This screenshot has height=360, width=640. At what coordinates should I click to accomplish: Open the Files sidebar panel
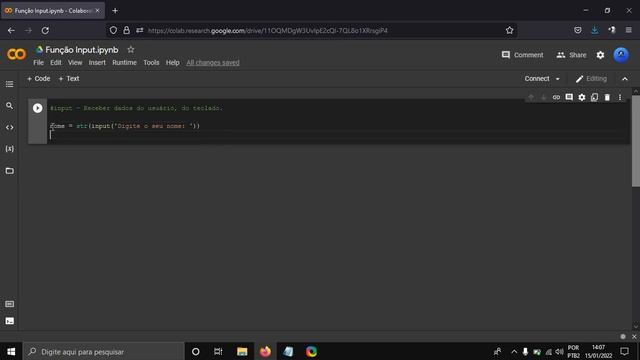(x=9, y=171)
